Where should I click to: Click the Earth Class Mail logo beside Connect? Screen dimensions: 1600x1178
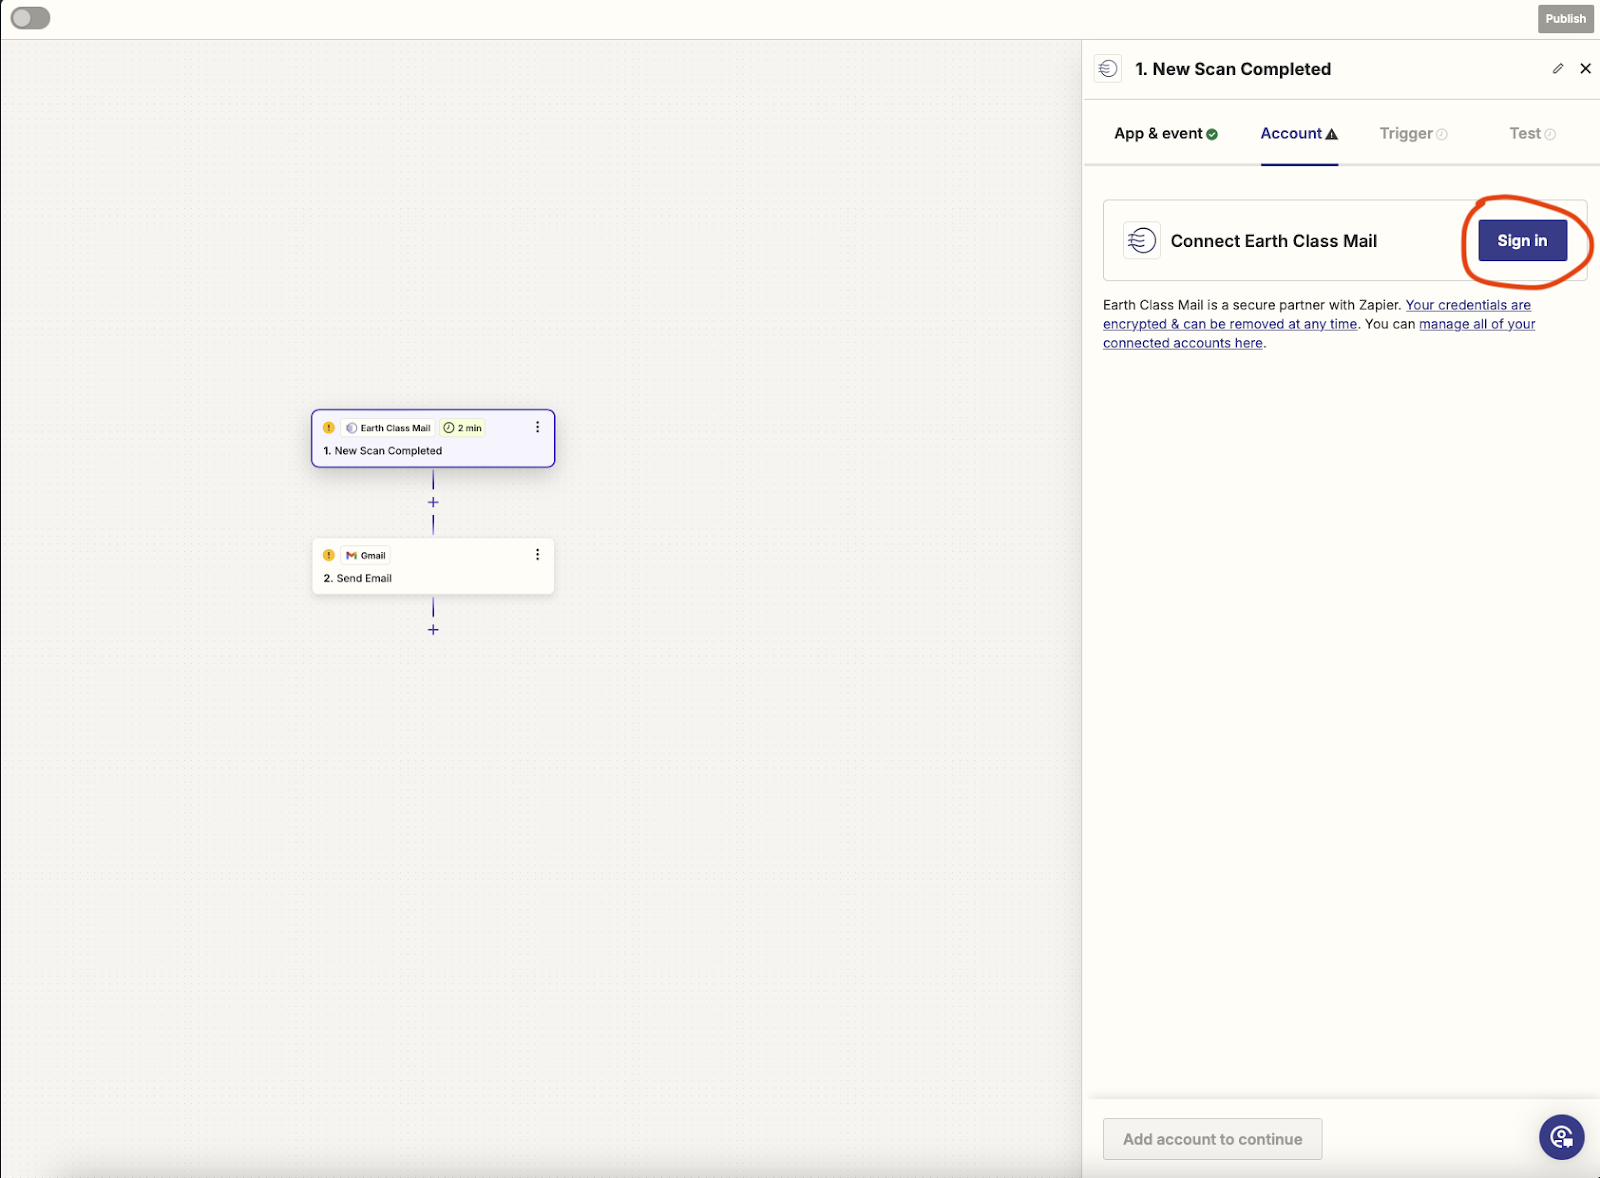point(1141,241)
